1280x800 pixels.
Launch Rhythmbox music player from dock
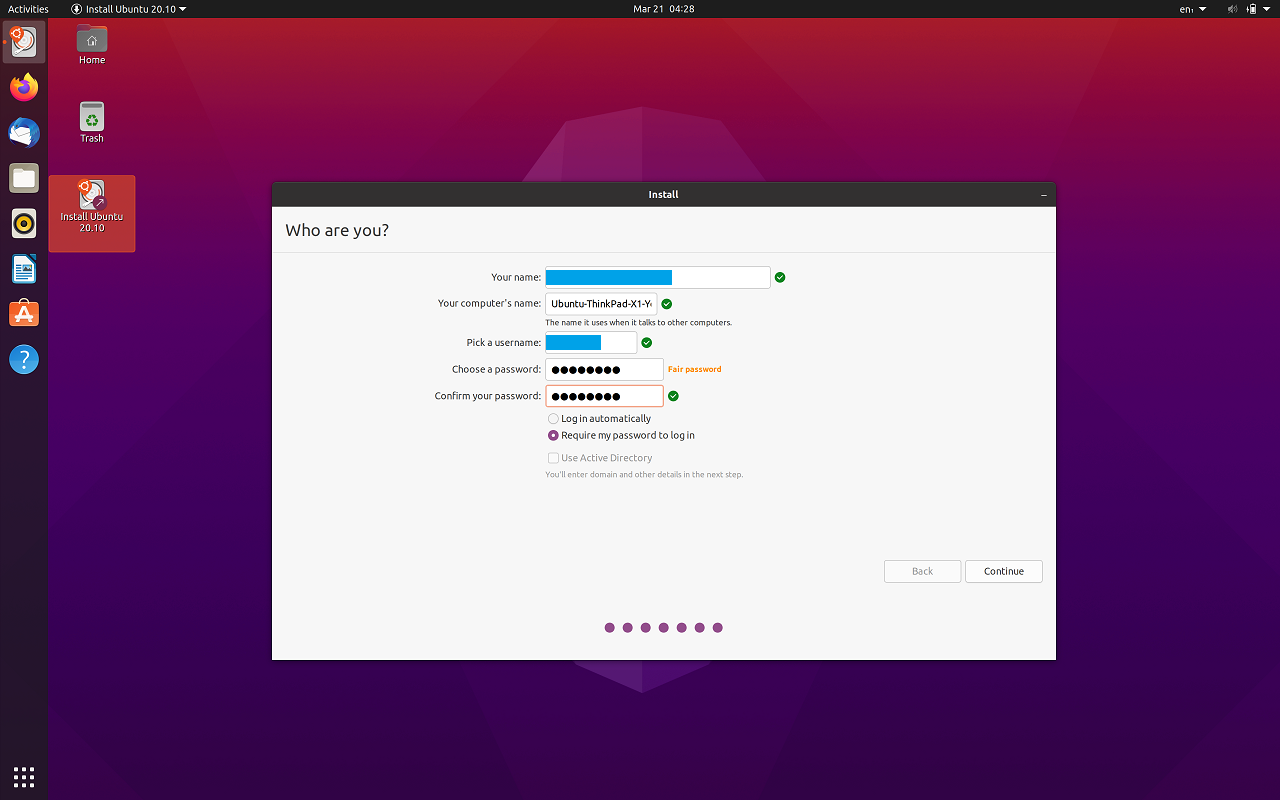click(24, 223)
